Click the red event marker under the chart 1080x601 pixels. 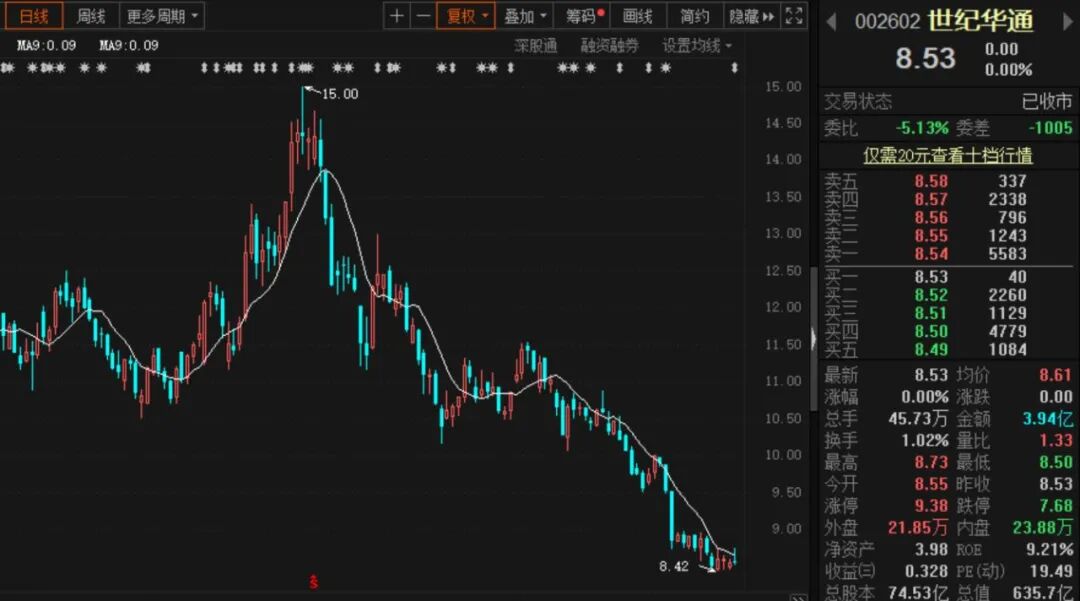pos(313,582)
